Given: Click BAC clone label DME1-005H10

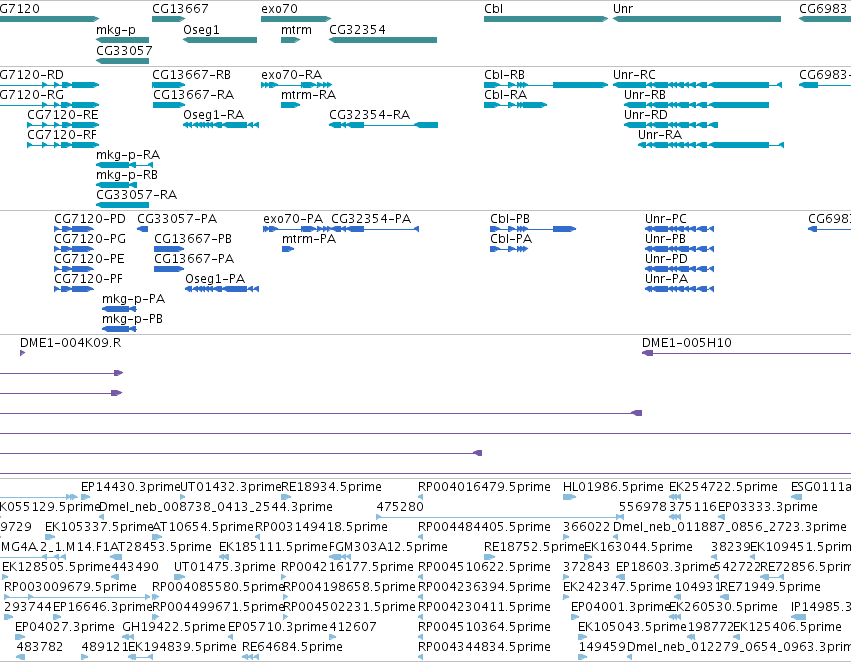Looking at the screenshot, I should 687,343.
